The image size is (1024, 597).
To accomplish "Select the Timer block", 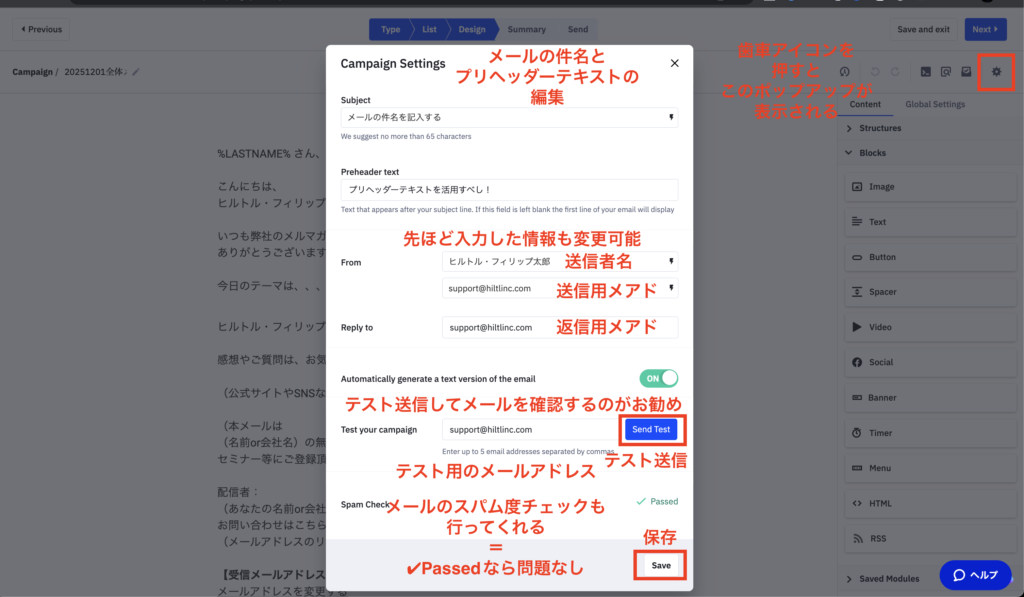I will coord(930,433).
